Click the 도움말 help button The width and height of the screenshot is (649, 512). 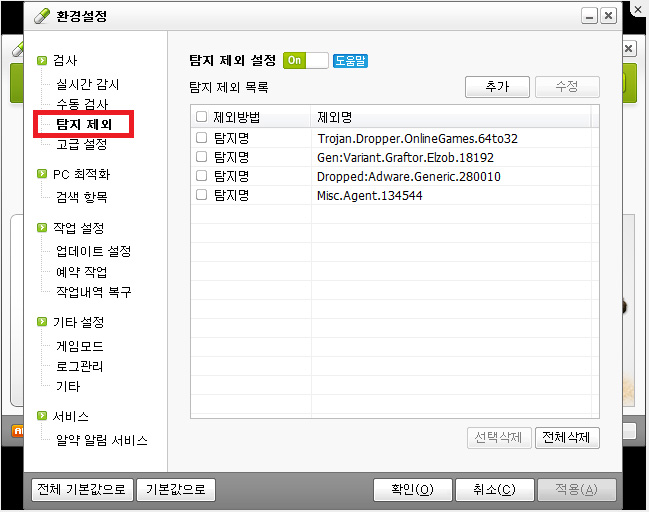point(350,61)
